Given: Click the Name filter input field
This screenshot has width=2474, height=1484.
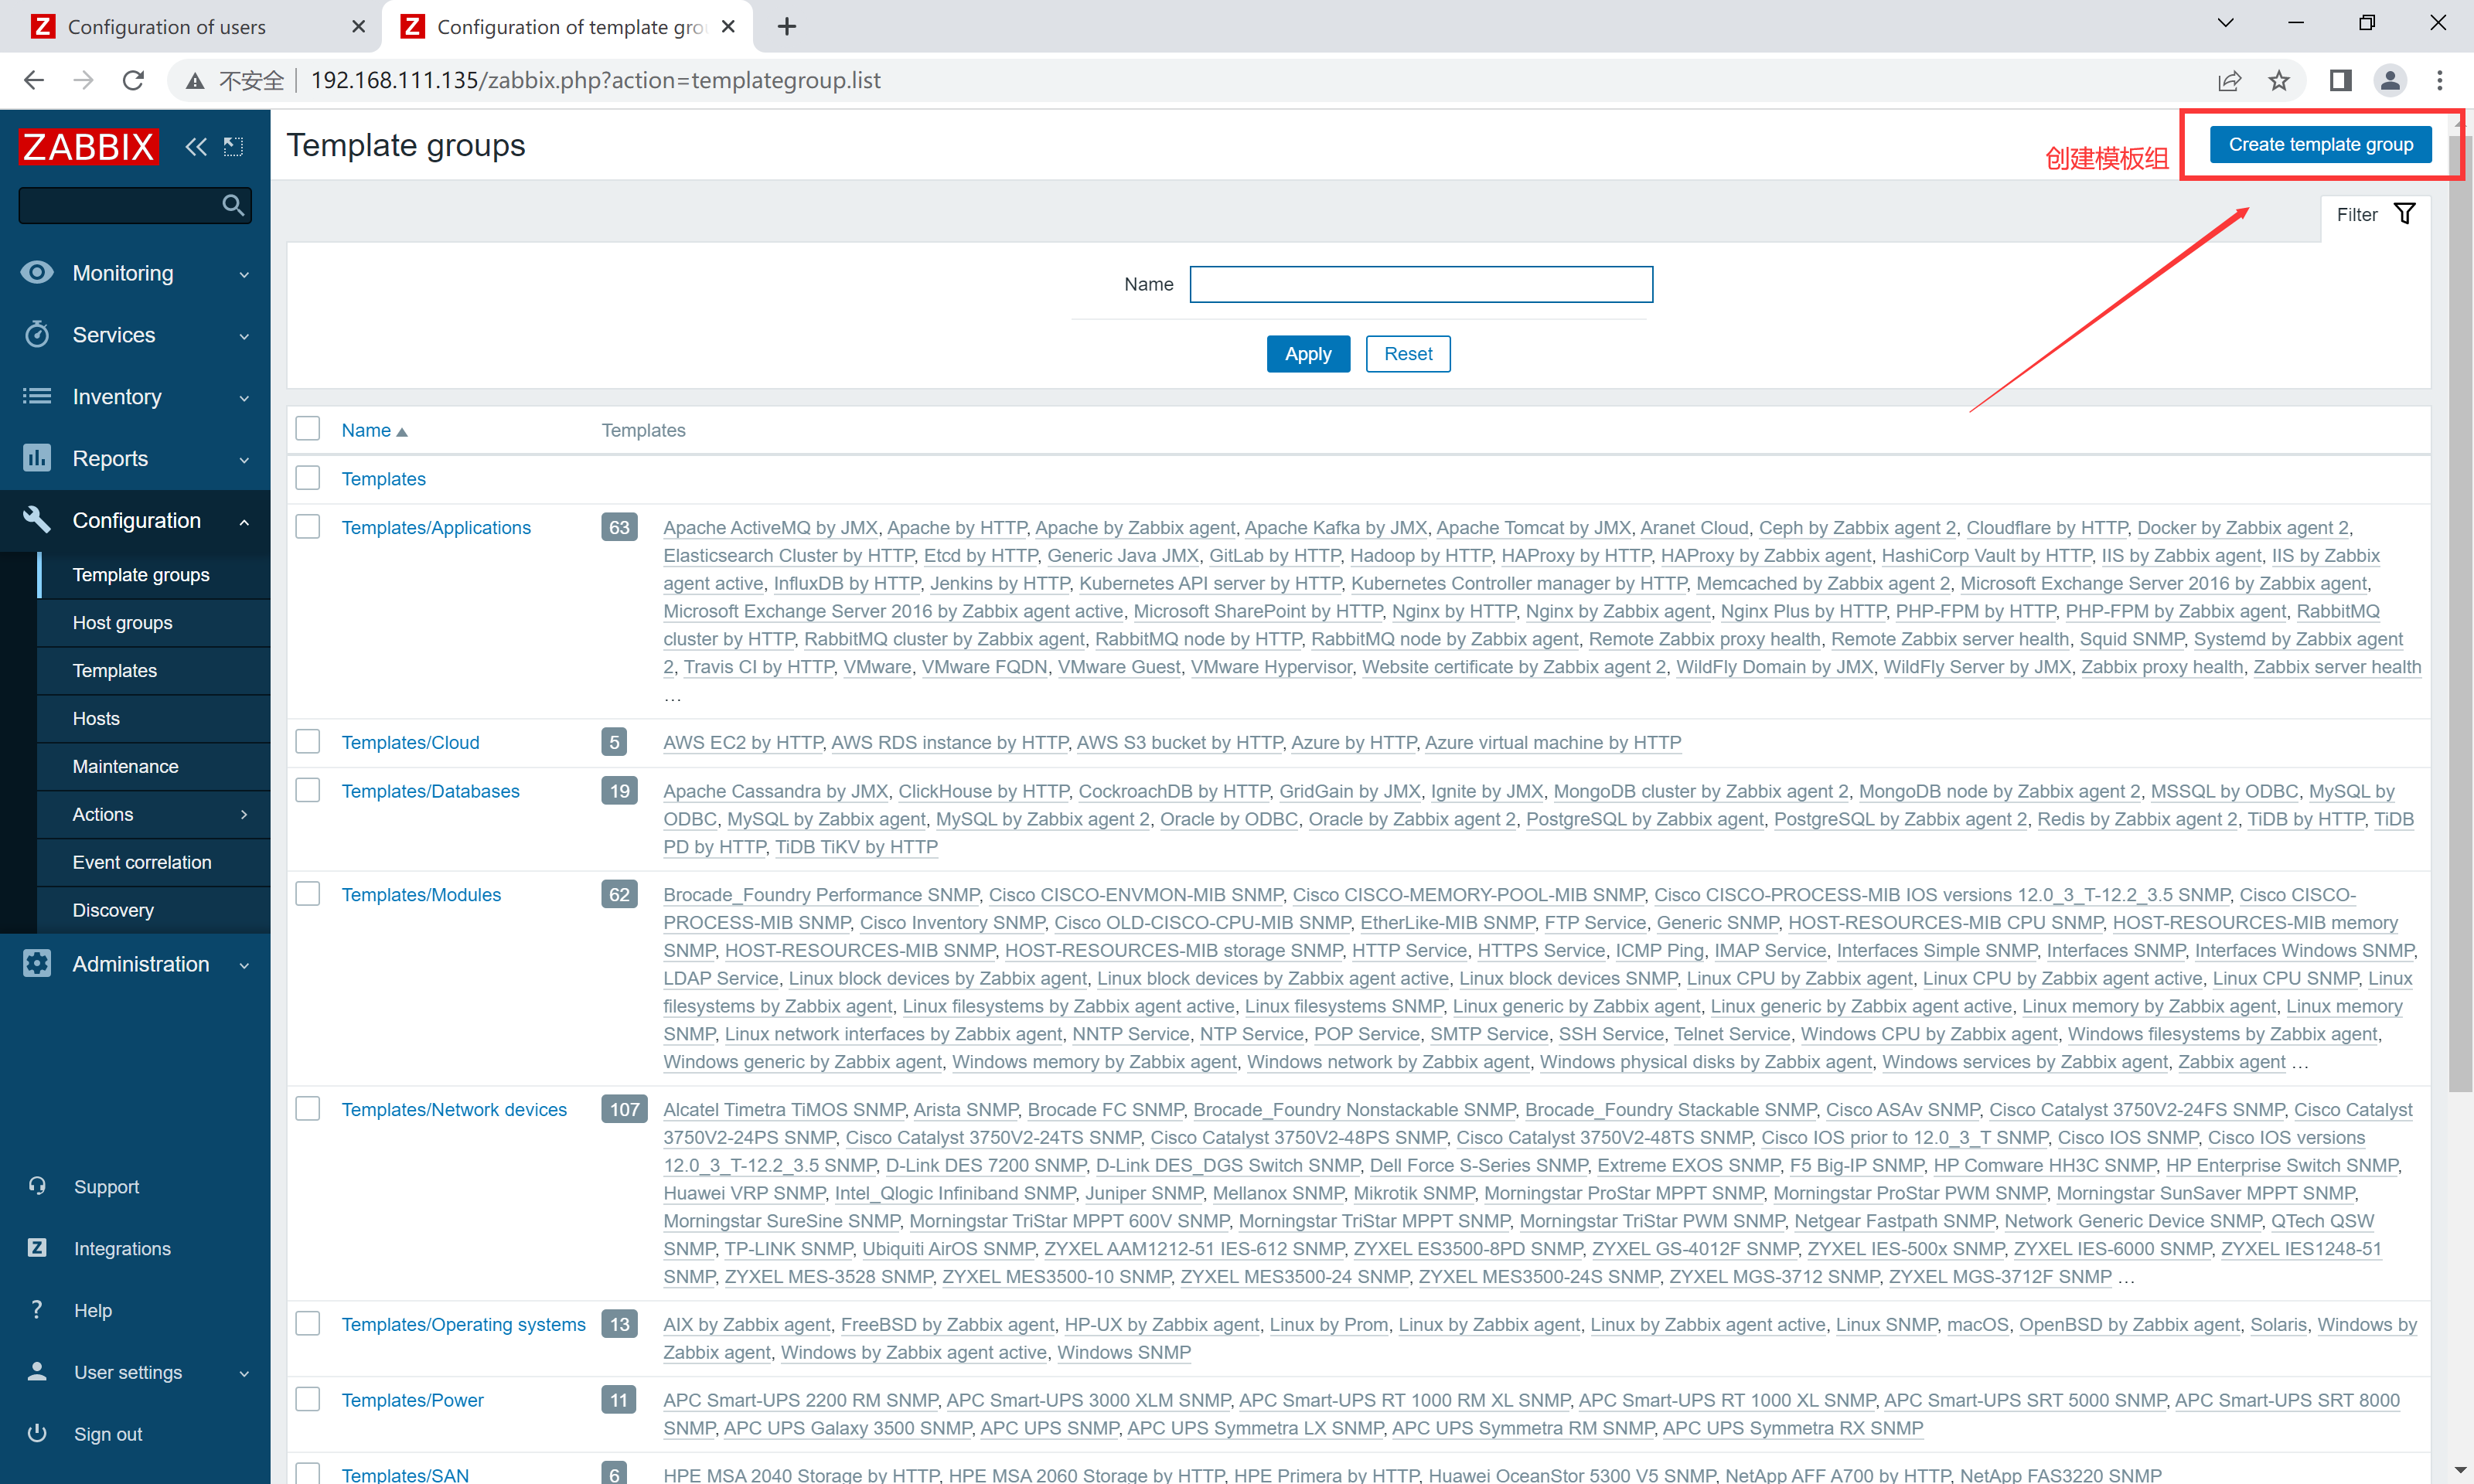Looking at the screenshot, I should [1421, 284].
